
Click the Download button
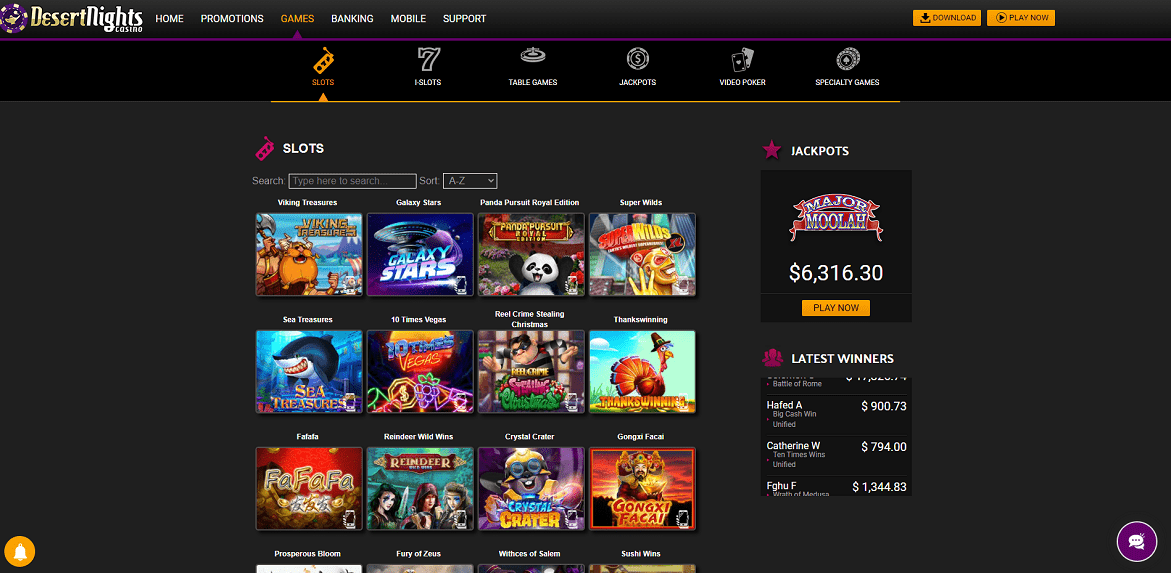947,18
